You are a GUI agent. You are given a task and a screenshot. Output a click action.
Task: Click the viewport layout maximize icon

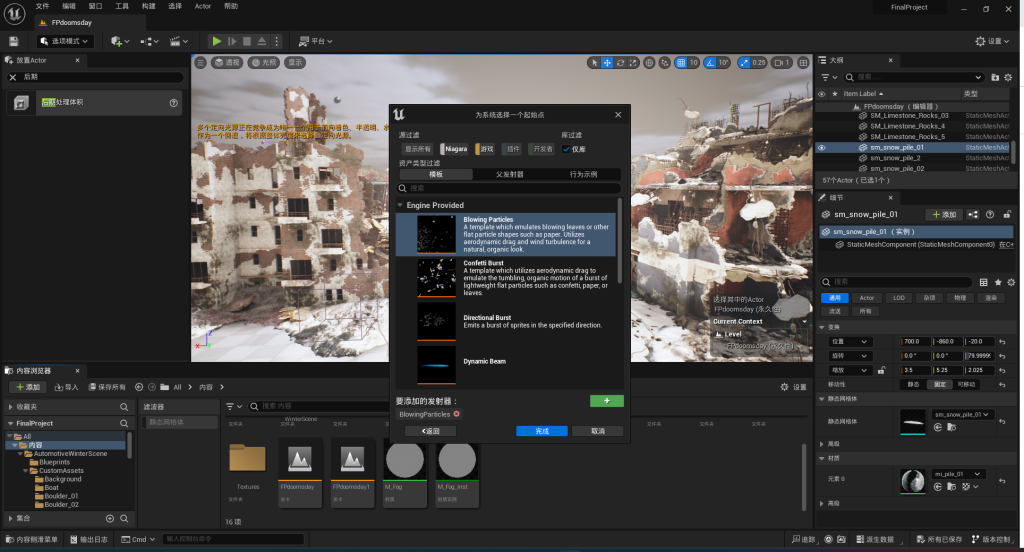point(803,63)
